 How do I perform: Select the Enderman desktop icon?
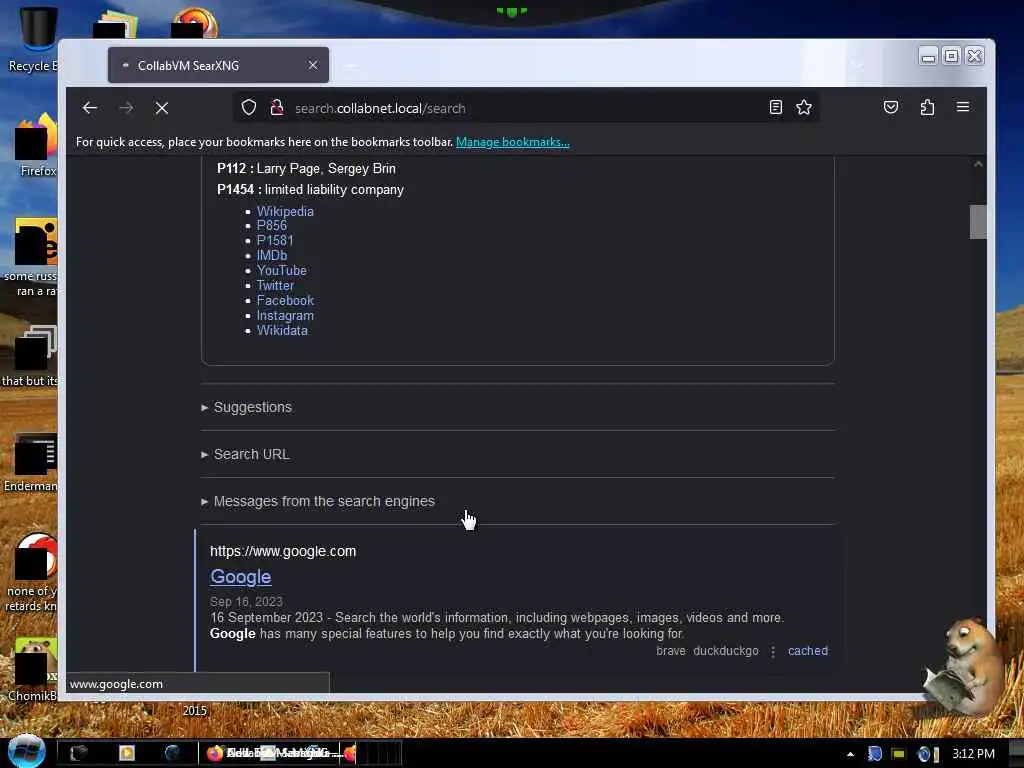pyautogui.click(x=31, y=462)
